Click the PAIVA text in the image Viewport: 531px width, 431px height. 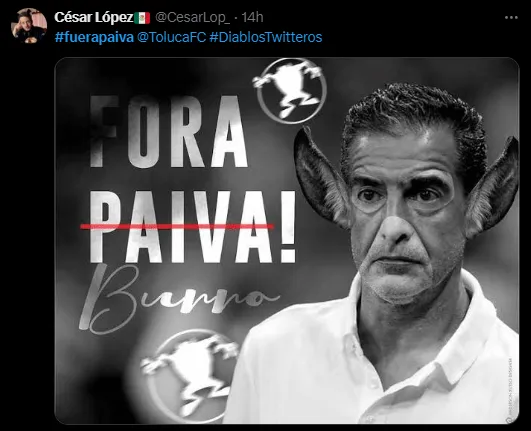182,227
